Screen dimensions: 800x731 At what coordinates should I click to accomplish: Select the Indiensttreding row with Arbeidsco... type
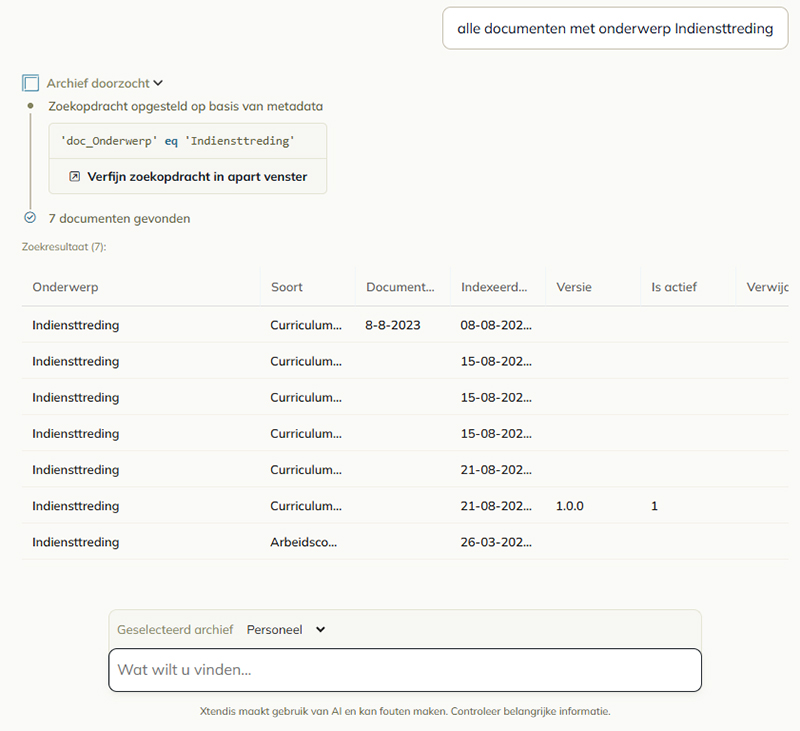[x=405, y=542]
